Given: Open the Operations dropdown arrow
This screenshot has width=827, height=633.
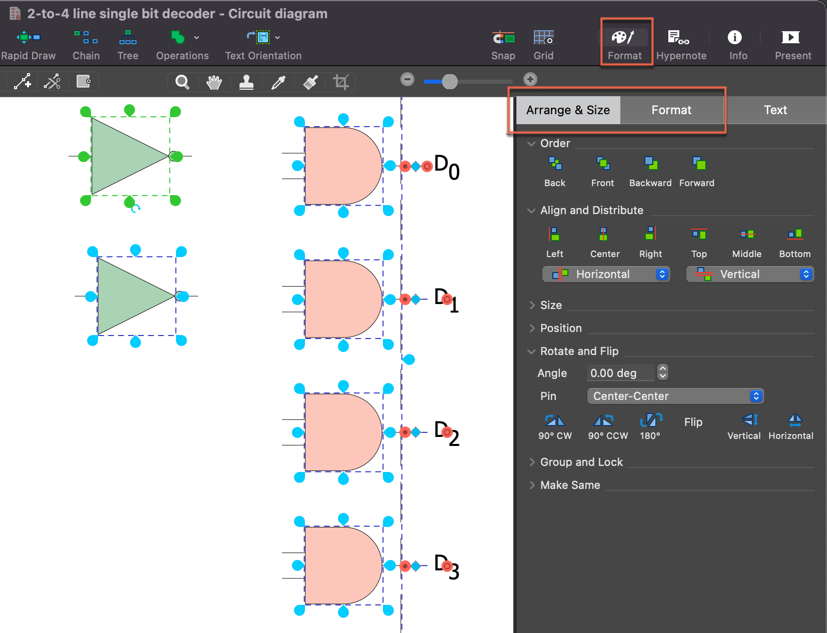Looking at the screenshot, I should click(196, 37).
